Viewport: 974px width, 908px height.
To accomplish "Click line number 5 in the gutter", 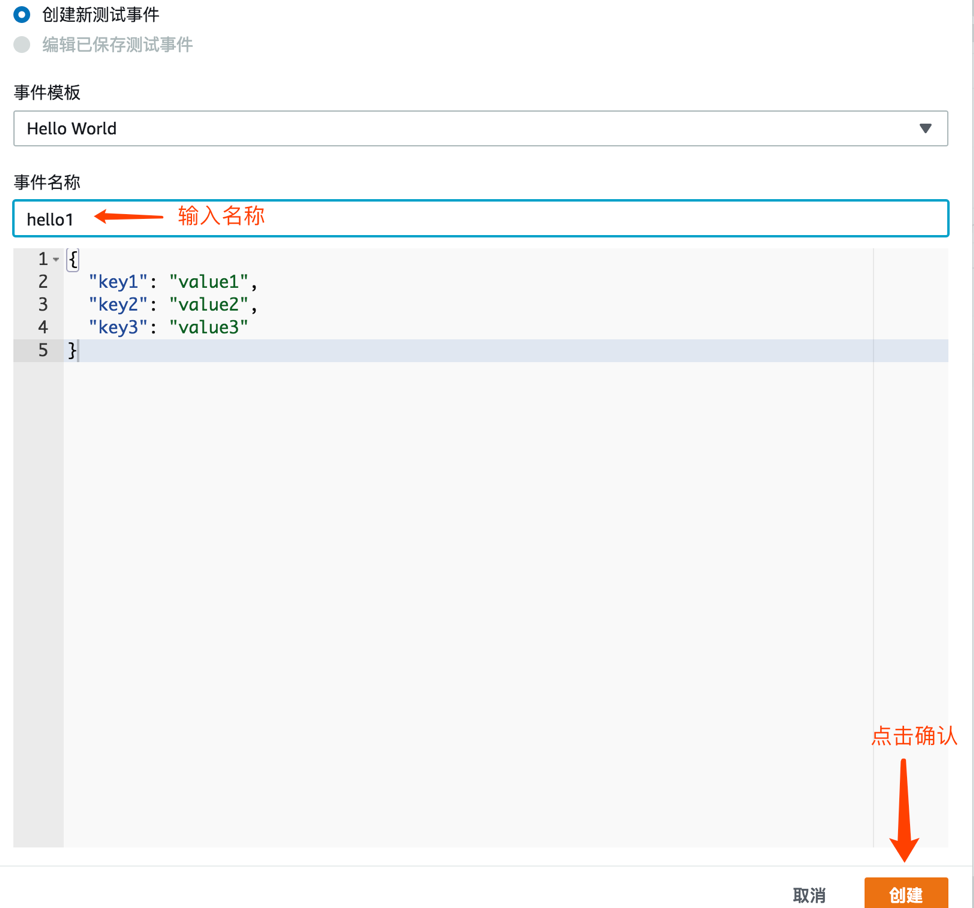I will click(x=43, y=350).
